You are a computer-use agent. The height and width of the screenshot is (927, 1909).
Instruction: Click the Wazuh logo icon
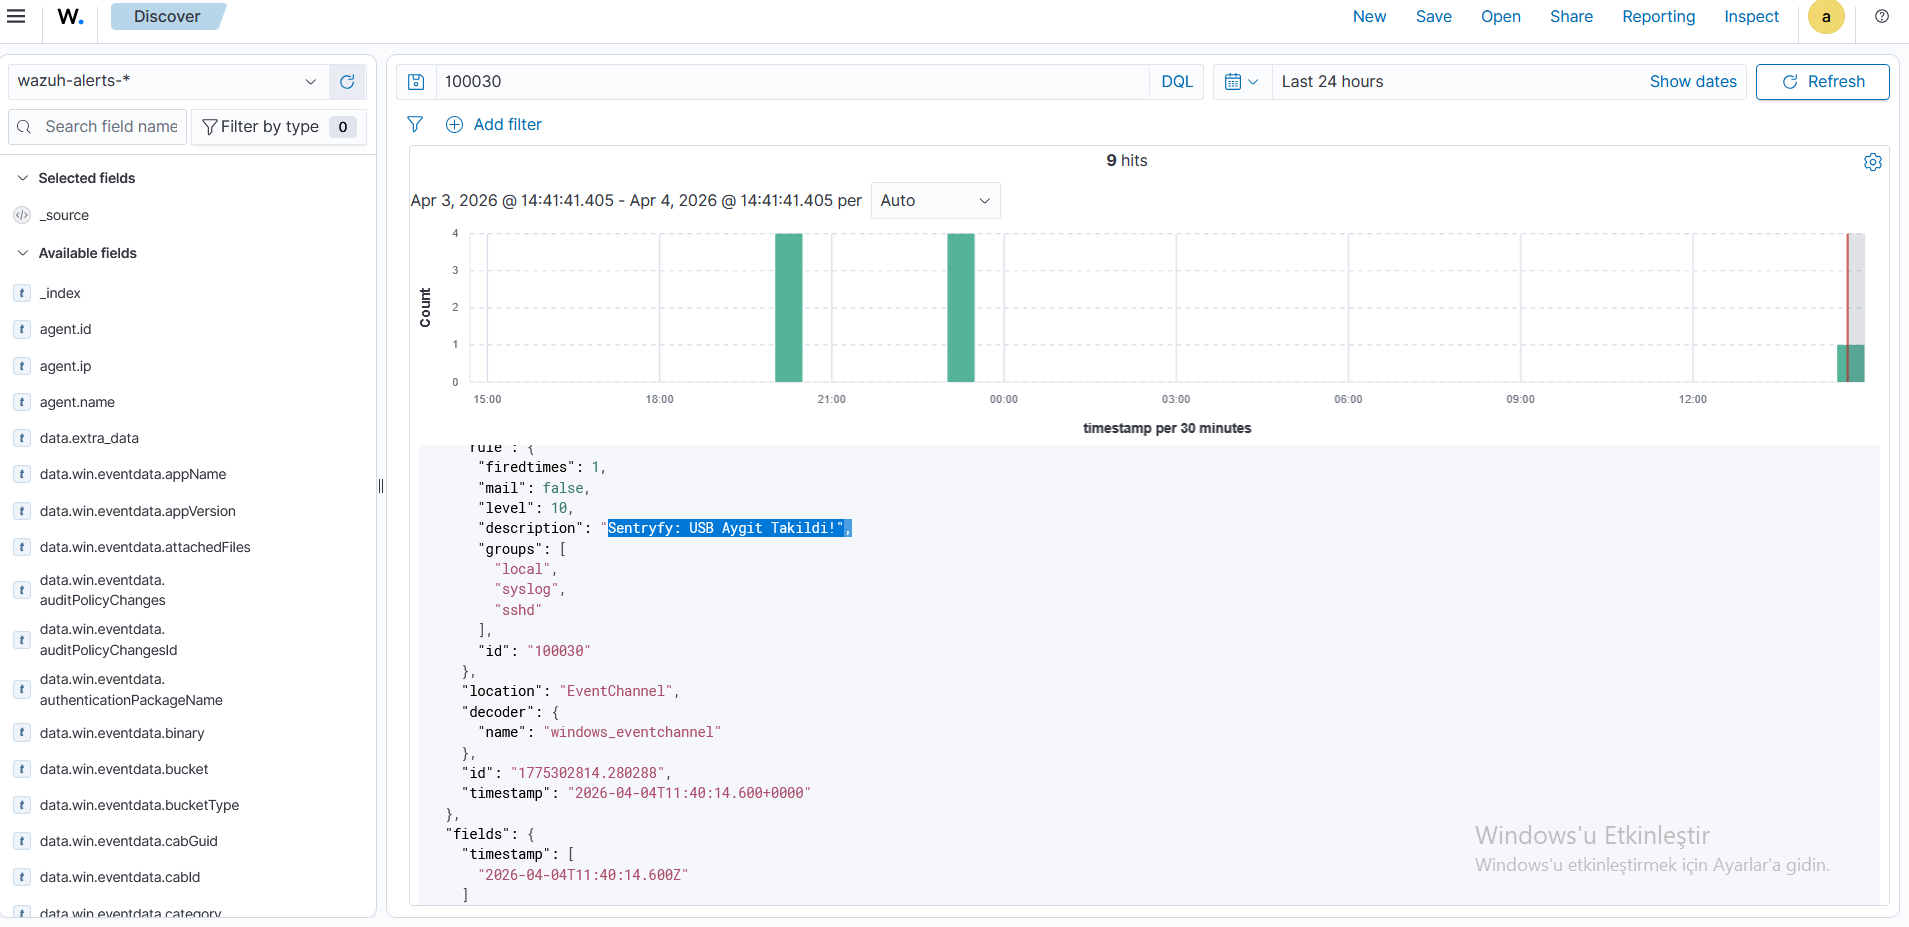[x=70, y=17]
